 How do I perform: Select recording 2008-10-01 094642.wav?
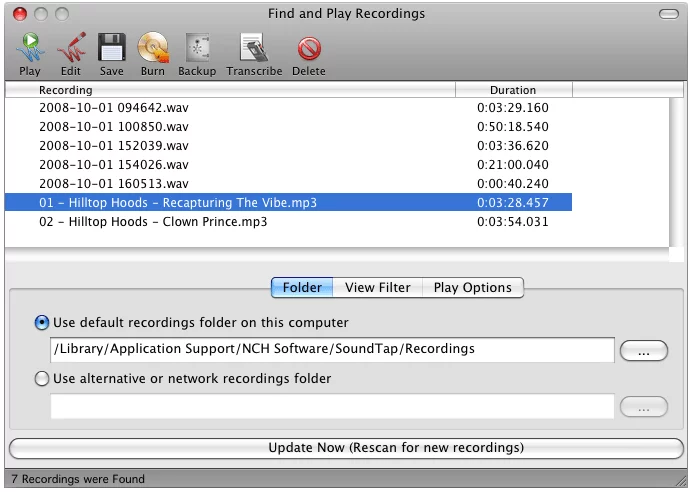click(x=113, y=108)
